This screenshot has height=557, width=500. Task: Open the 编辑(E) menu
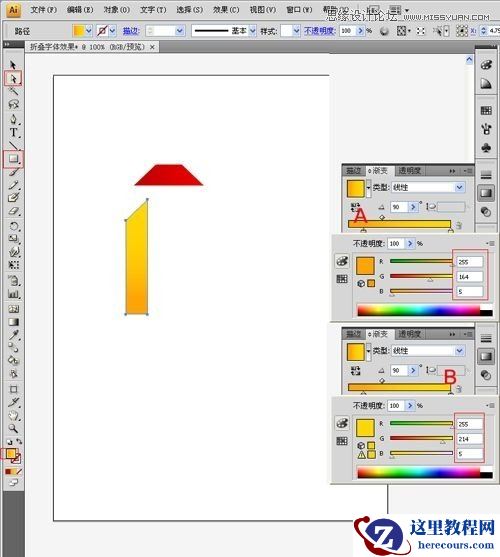pyautogui.click(x=80, y=10)
